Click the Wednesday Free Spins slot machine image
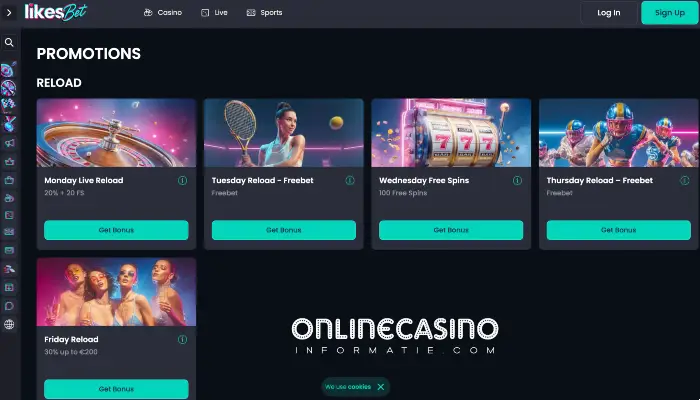 tap(451, 133)
